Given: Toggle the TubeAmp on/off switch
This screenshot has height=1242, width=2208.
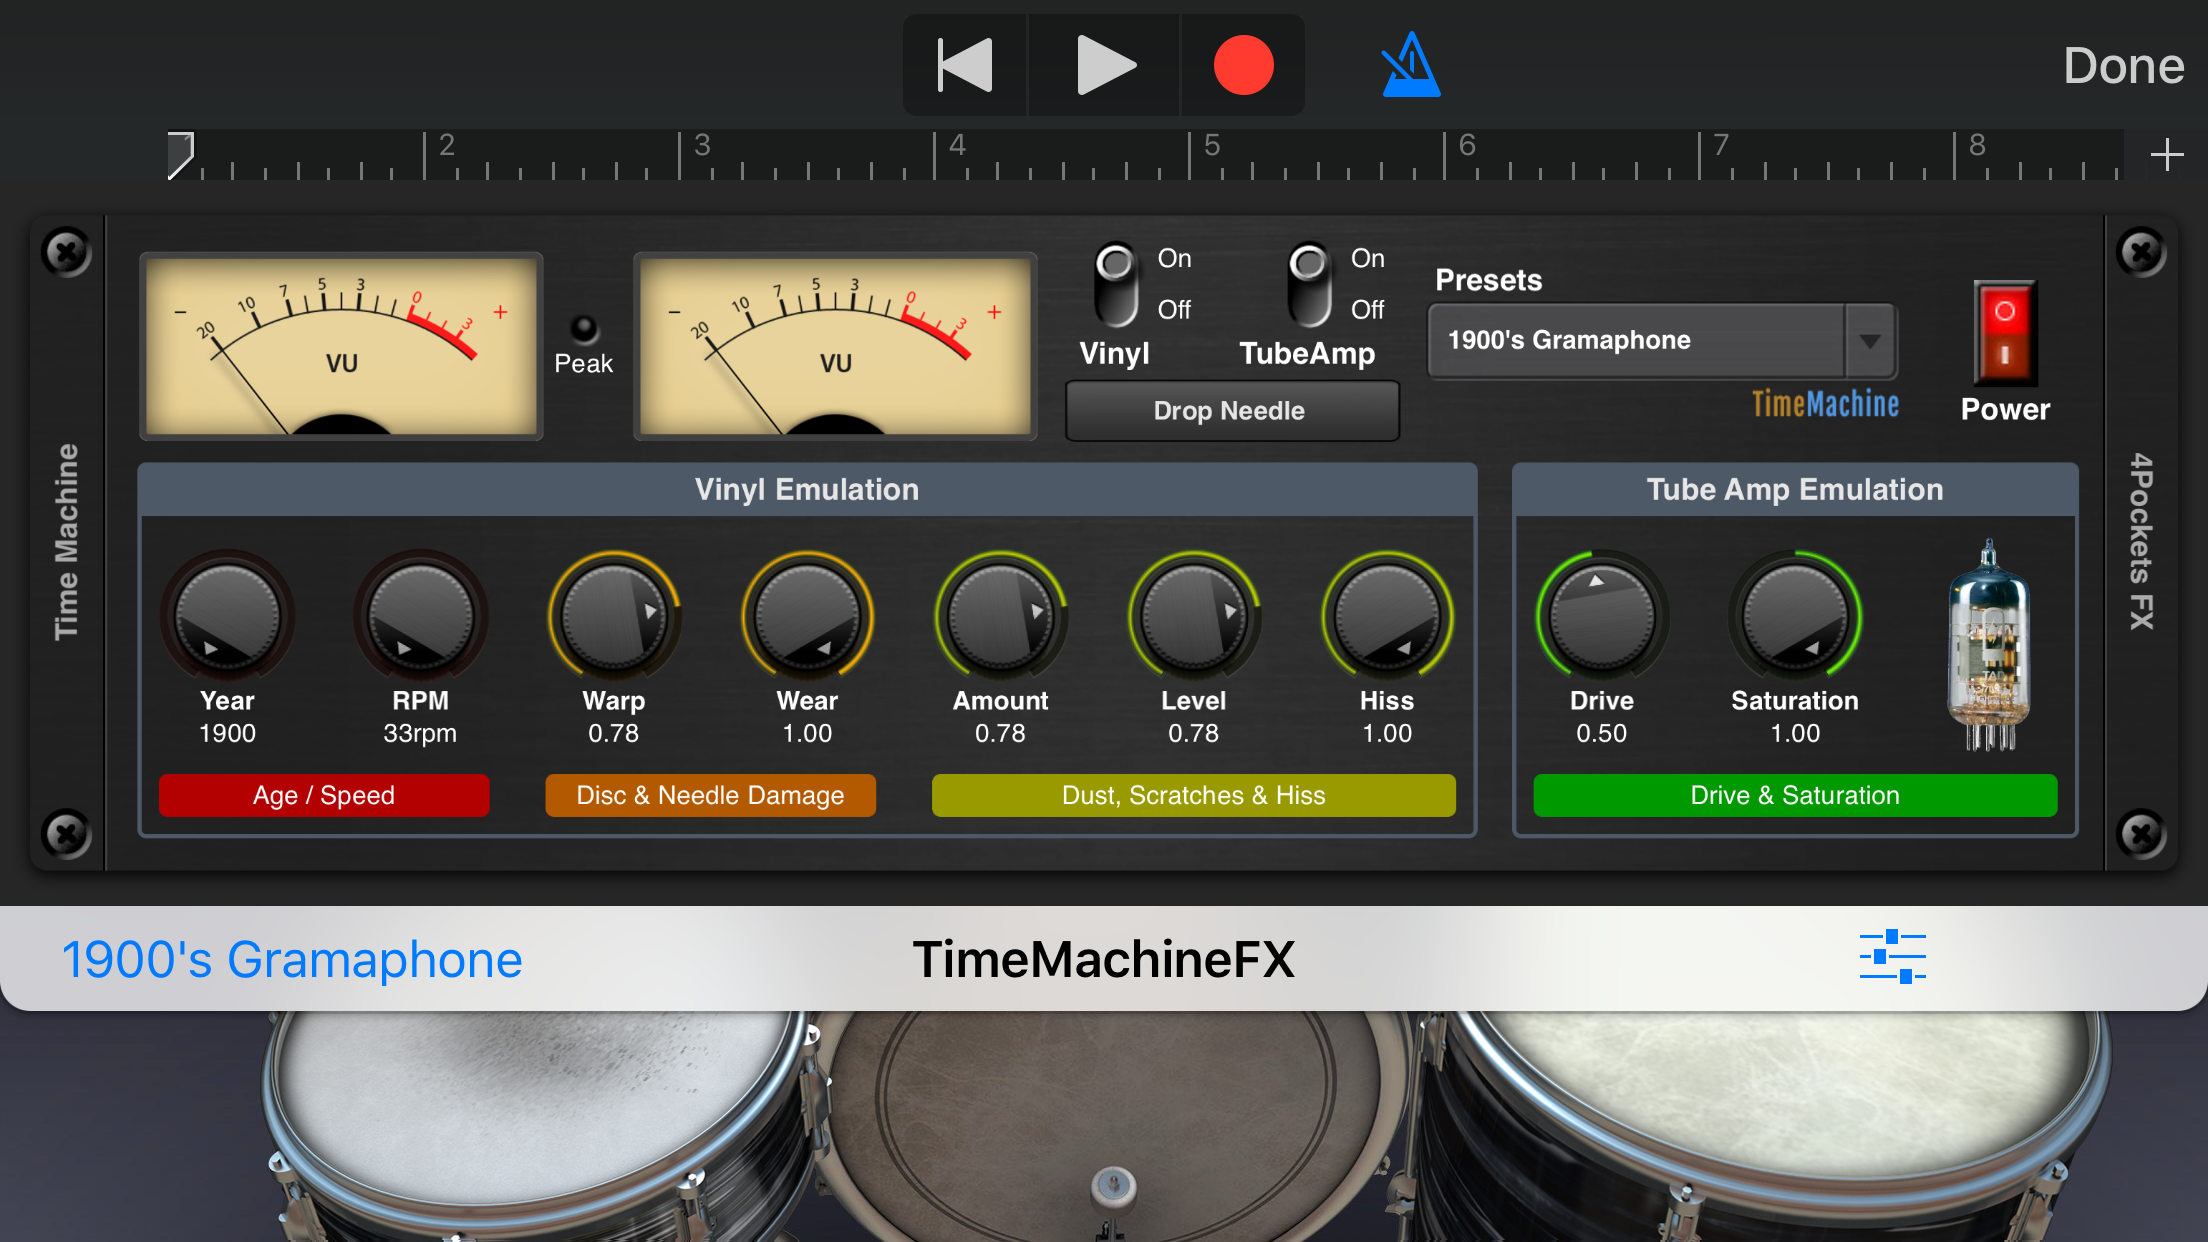Looking at the screenshot, I should 1309,284.
